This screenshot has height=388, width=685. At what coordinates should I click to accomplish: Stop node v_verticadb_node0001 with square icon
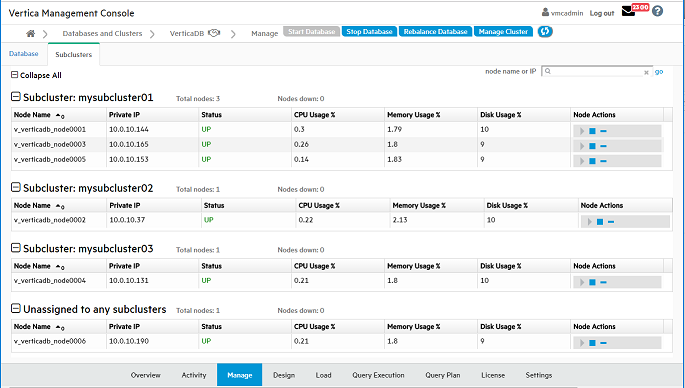pyautogui.click(x=592, y=131)
